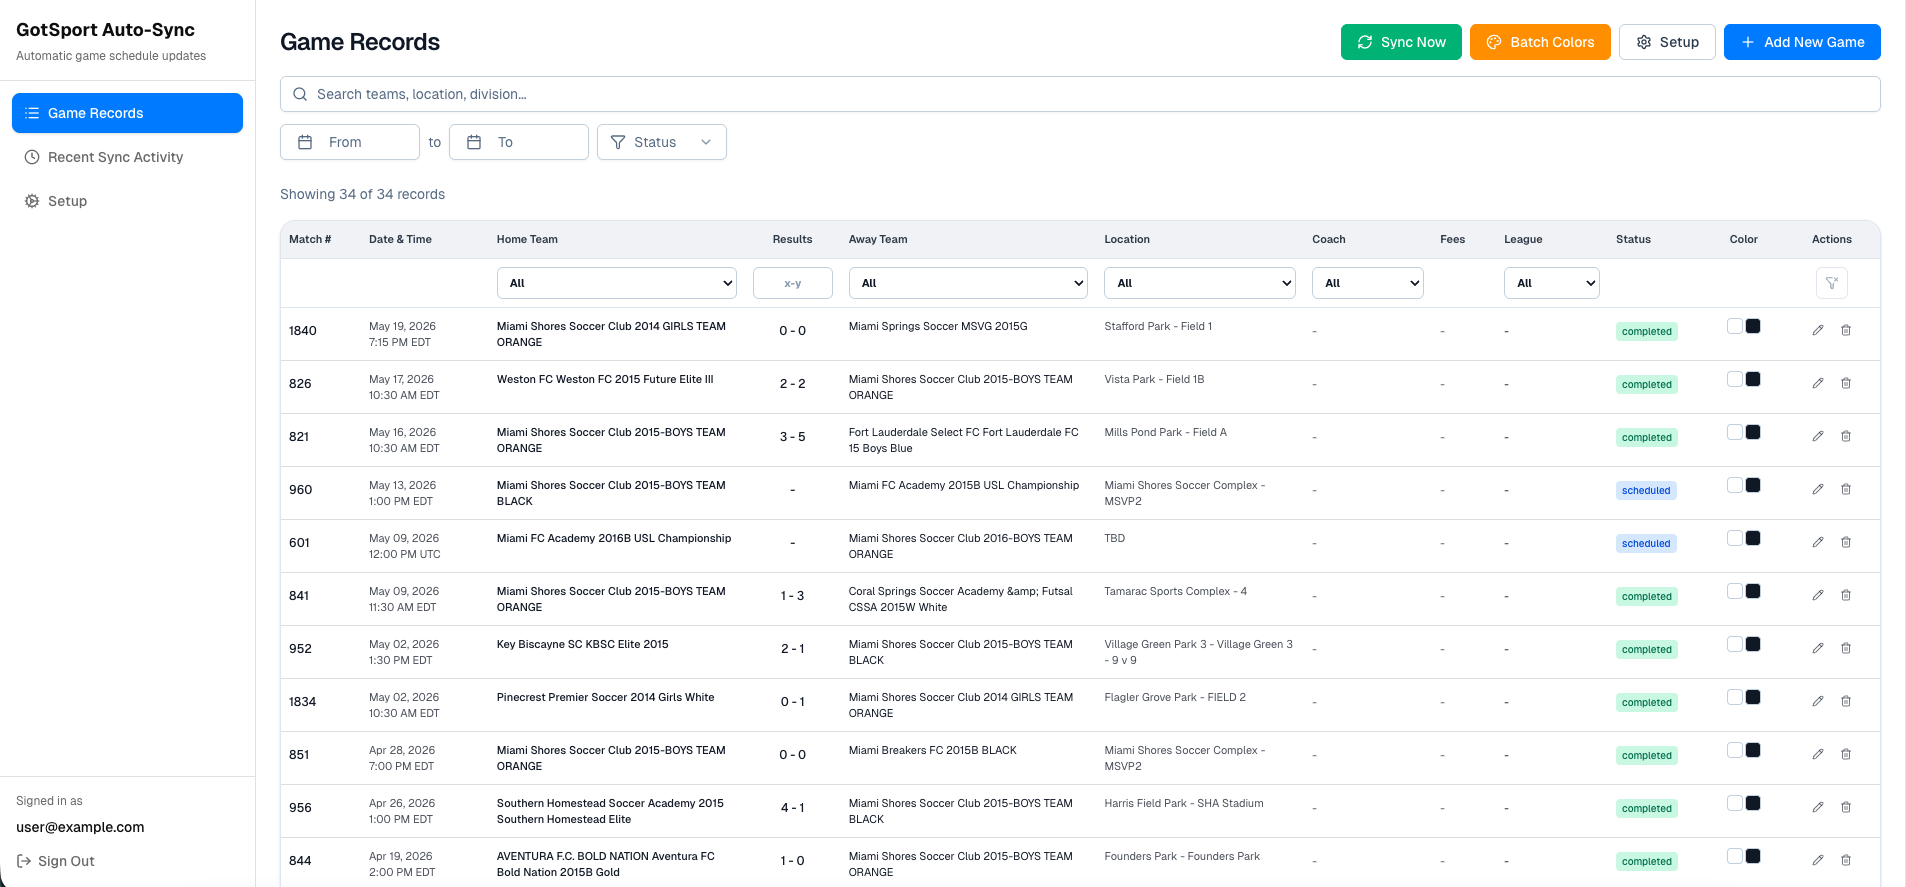The image size is (1906, 887).
Task: Click 'Key Biscayne SC KBSC Elite 2015' home team
Action: tap(582, 644)
